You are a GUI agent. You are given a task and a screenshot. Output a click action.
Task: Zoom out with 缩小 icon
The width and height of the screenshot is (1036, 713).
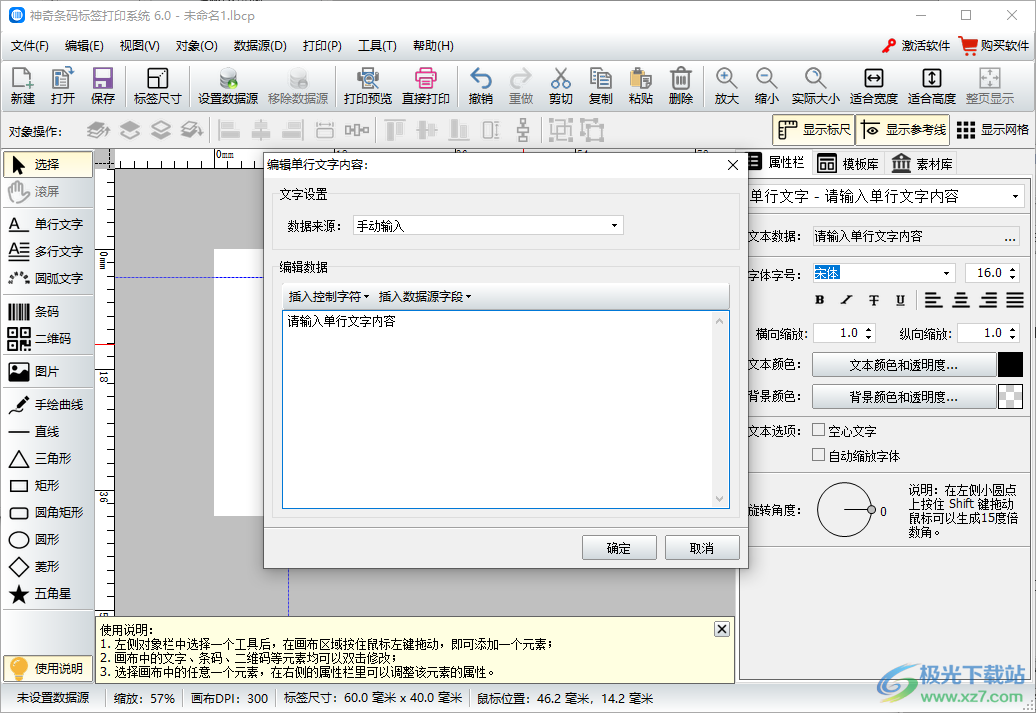pyautogui.click(x=766, y=86)
